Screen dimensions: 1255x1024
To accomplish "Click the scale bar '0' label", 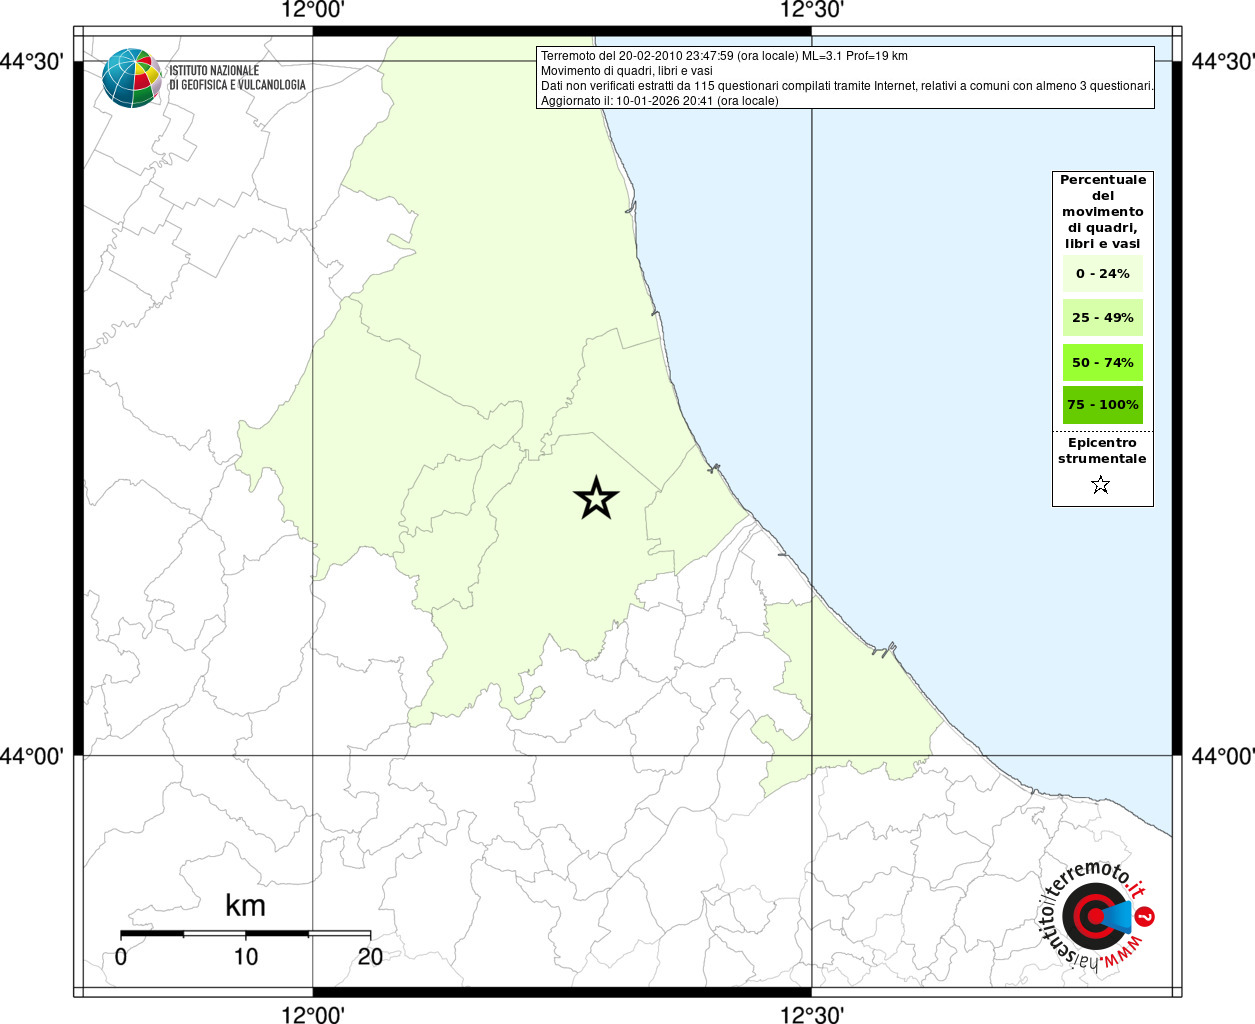I will 121,957.
